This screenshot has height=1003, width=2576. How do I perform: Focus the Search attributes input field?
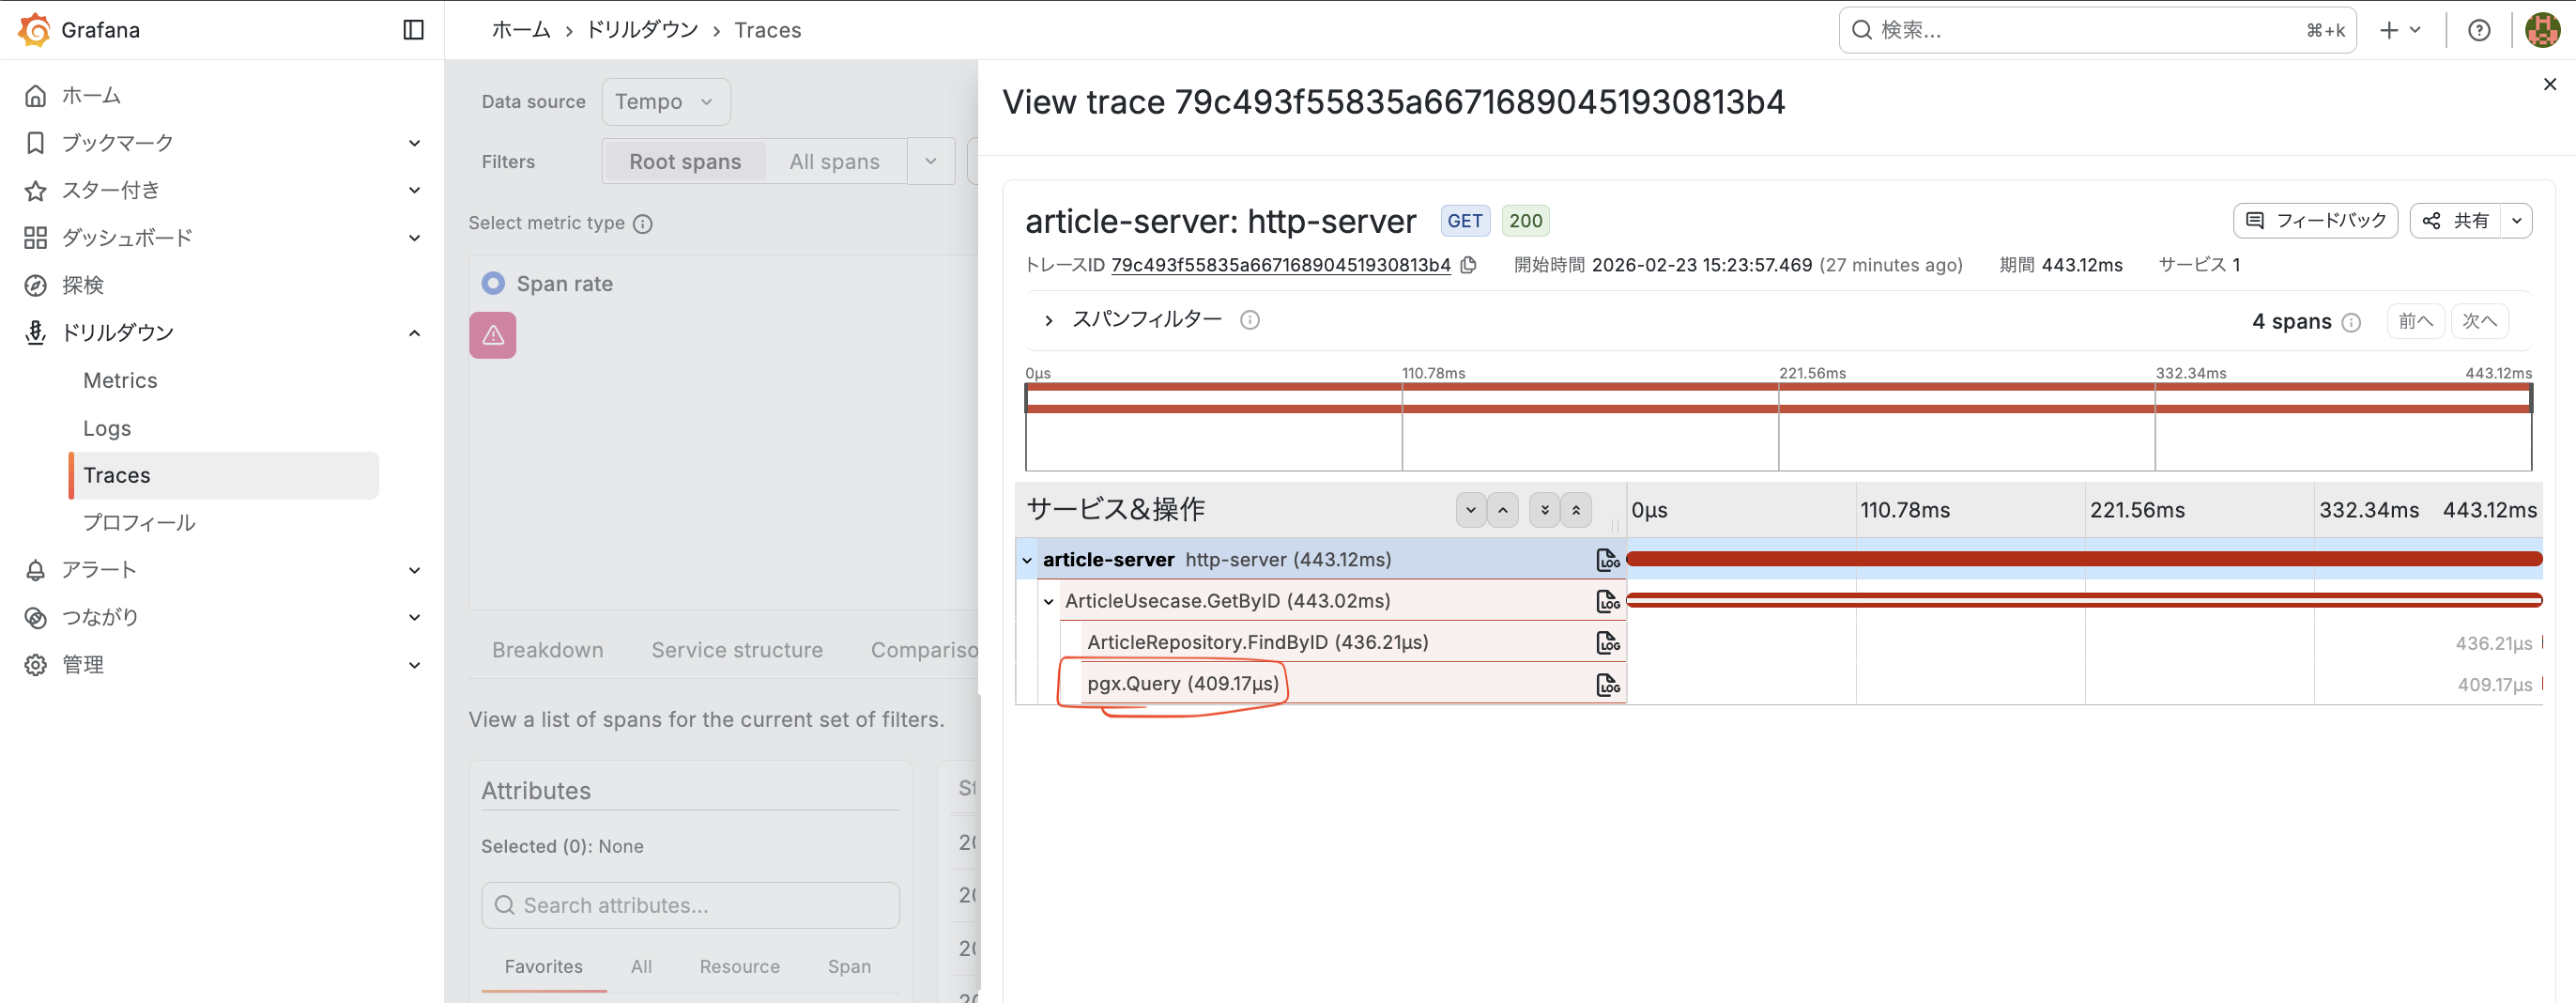pos(690,905)
